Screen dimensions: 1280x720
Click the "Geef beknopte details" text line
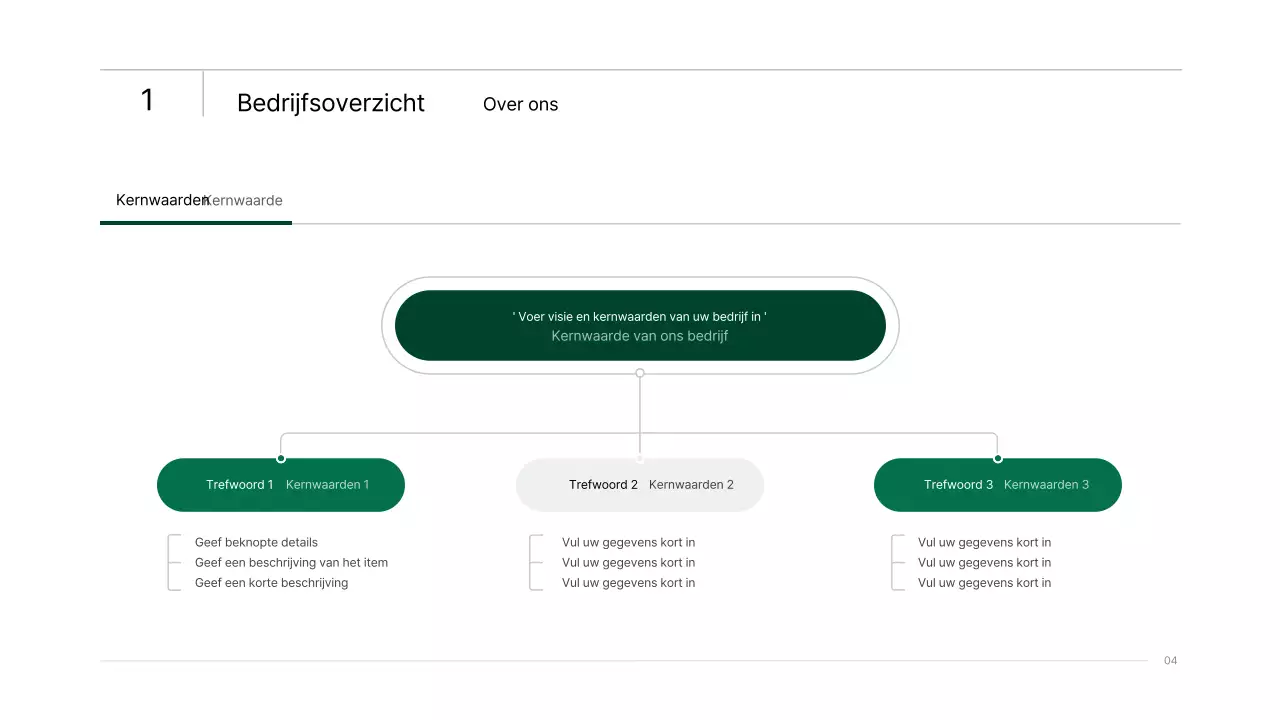coord(256,542)
